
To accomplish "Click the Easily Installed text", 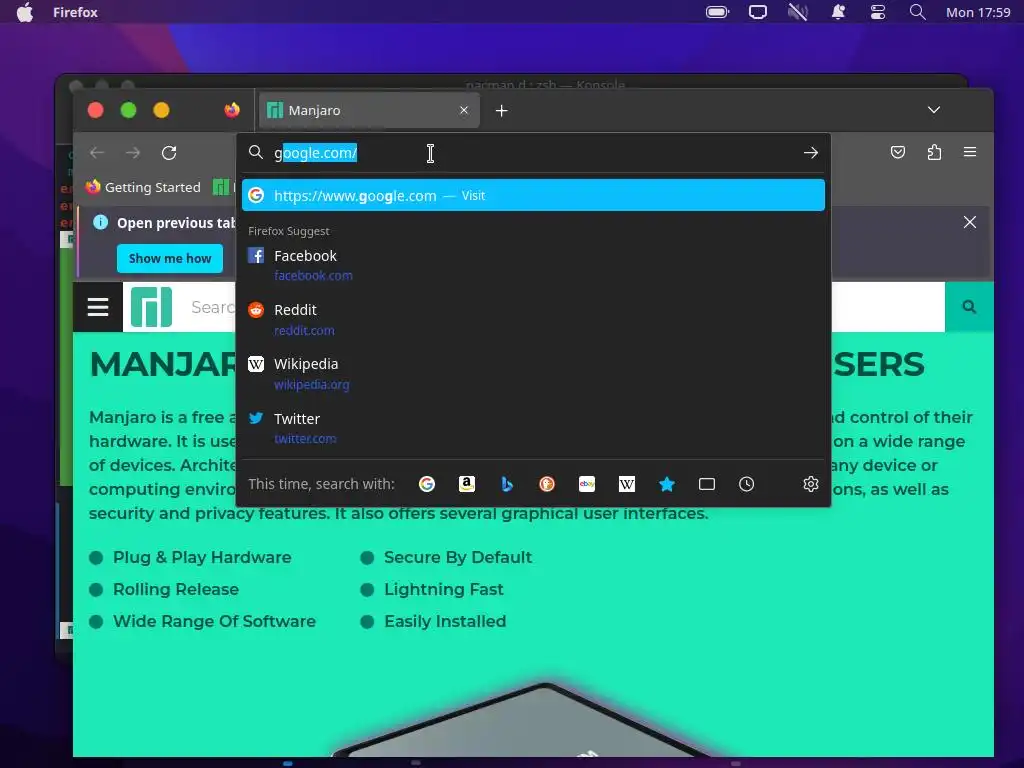I will [x=445, y=621].
